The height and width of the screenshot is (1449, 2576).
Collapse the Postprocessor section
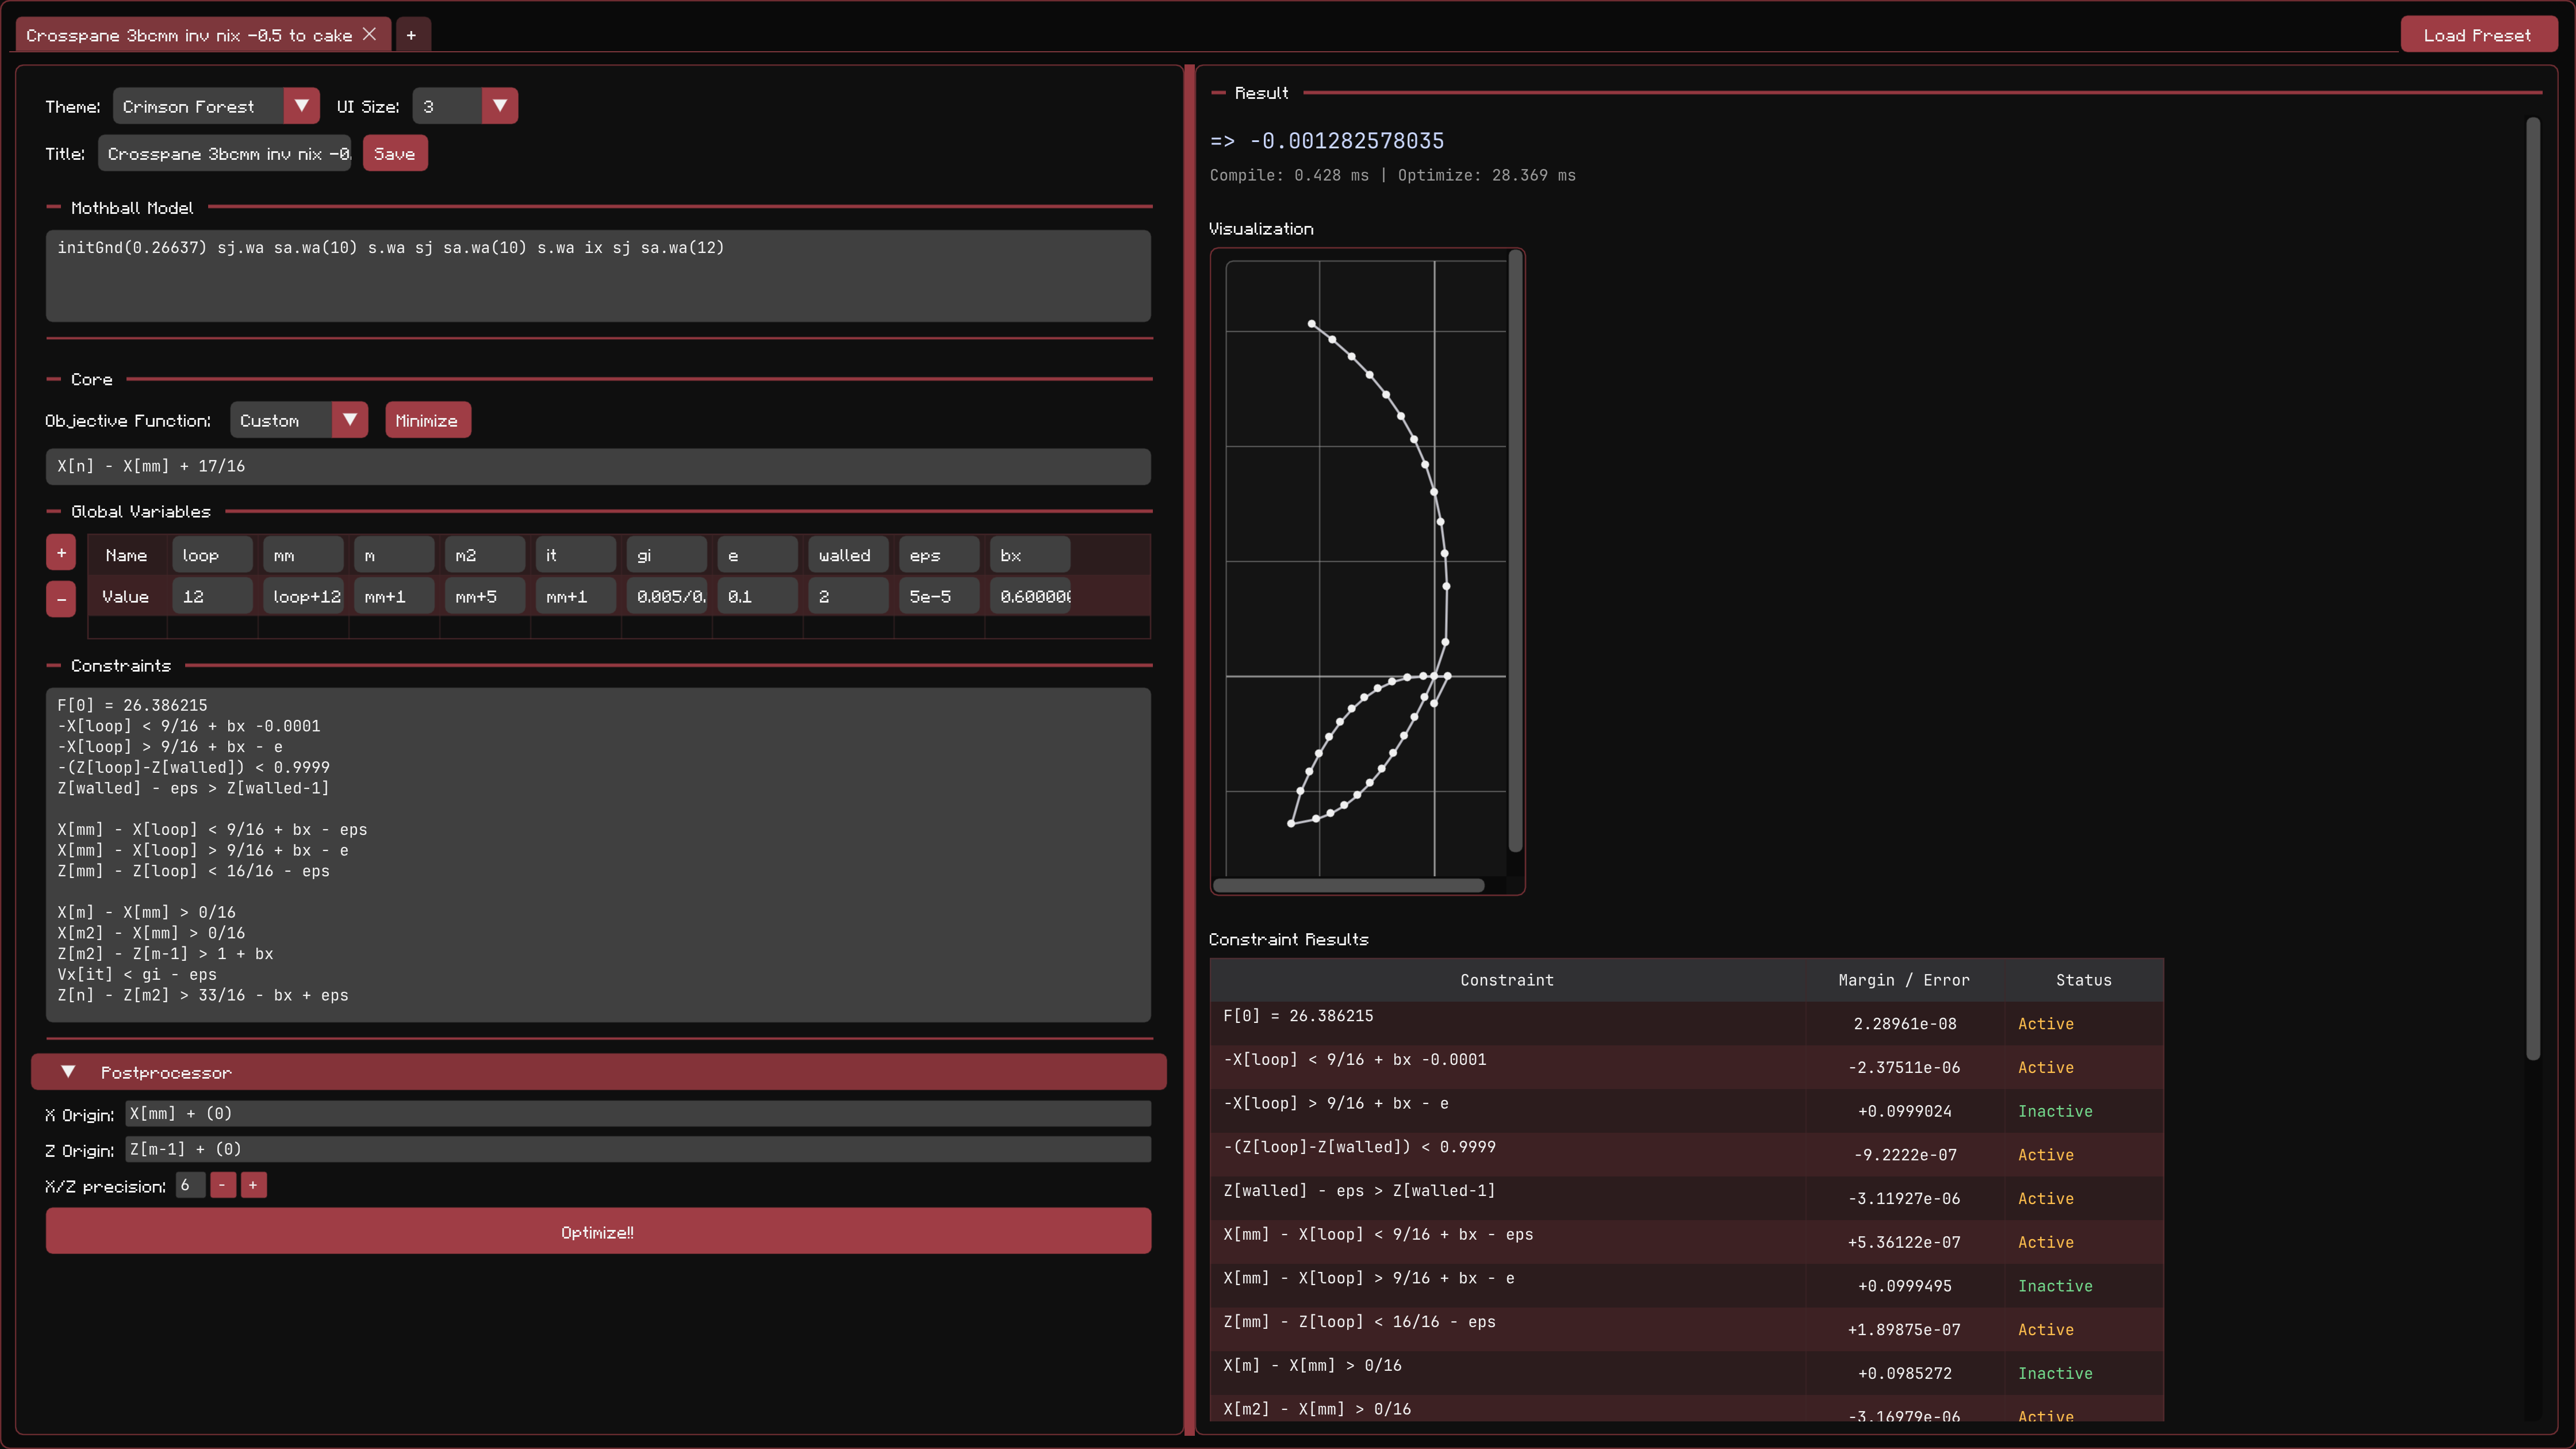[598, 1072]
